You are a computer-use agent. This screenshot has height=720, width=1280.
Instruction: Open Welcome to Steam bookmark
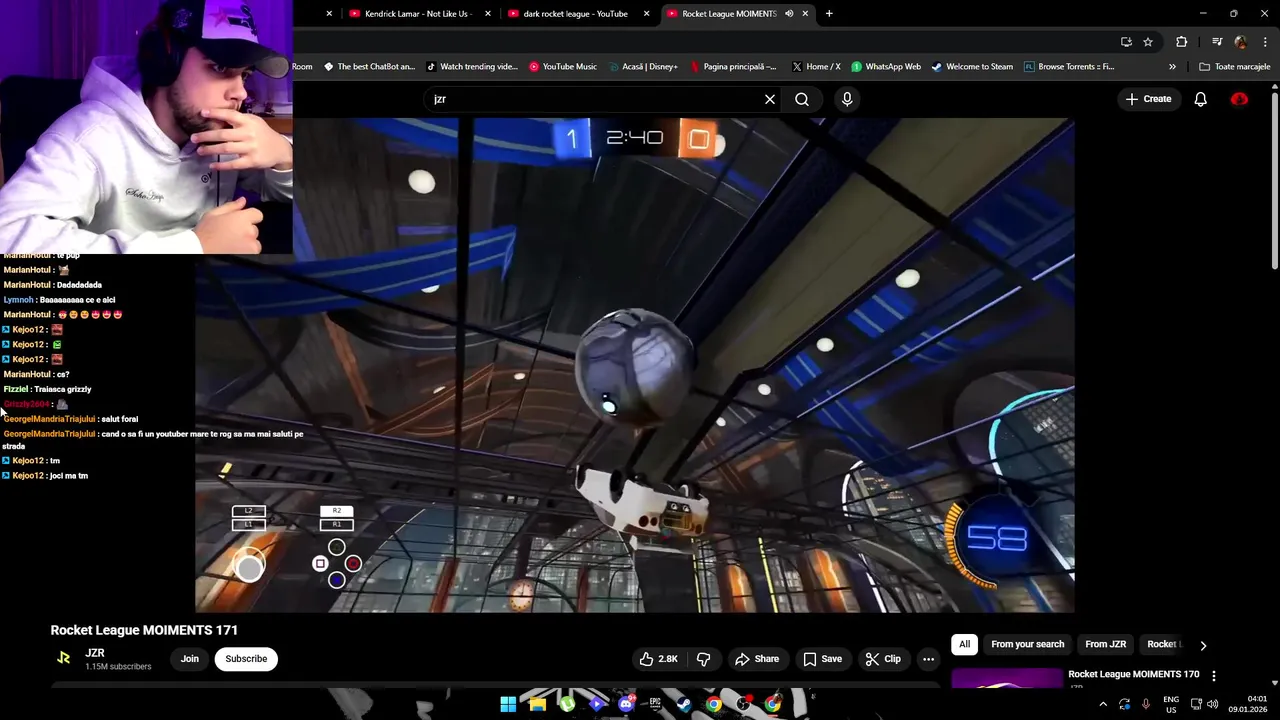tap(972, 67)
